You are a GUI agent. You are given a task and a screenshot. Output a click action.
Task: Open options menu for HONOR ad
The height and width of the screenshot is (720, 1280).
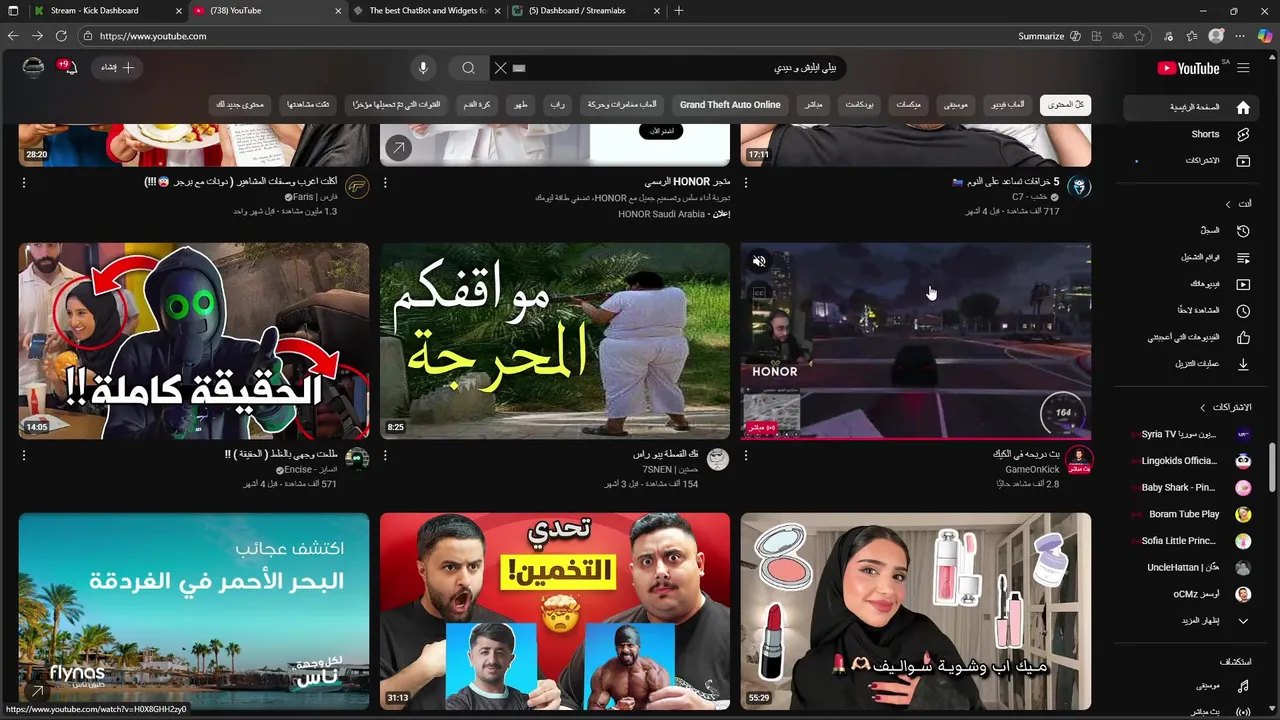coord(385,183)
